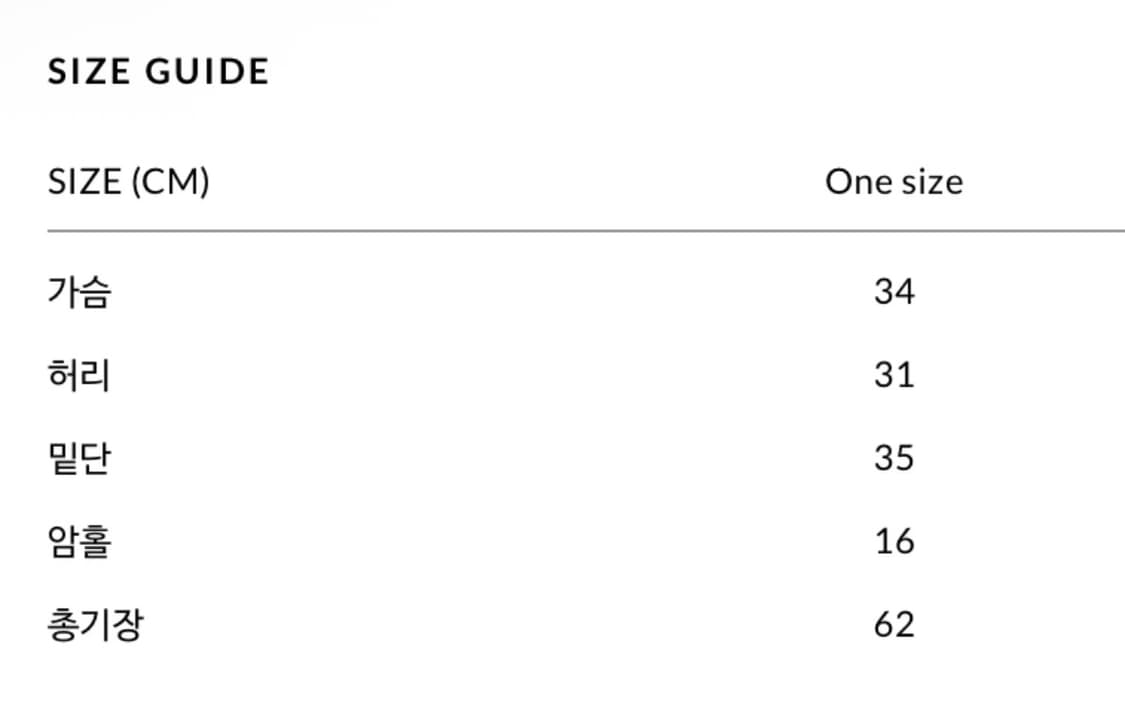Click the middle syllable 기 of 총기장
The image size is (1125, 712).
pyautogui.click(x=96, y=625)
